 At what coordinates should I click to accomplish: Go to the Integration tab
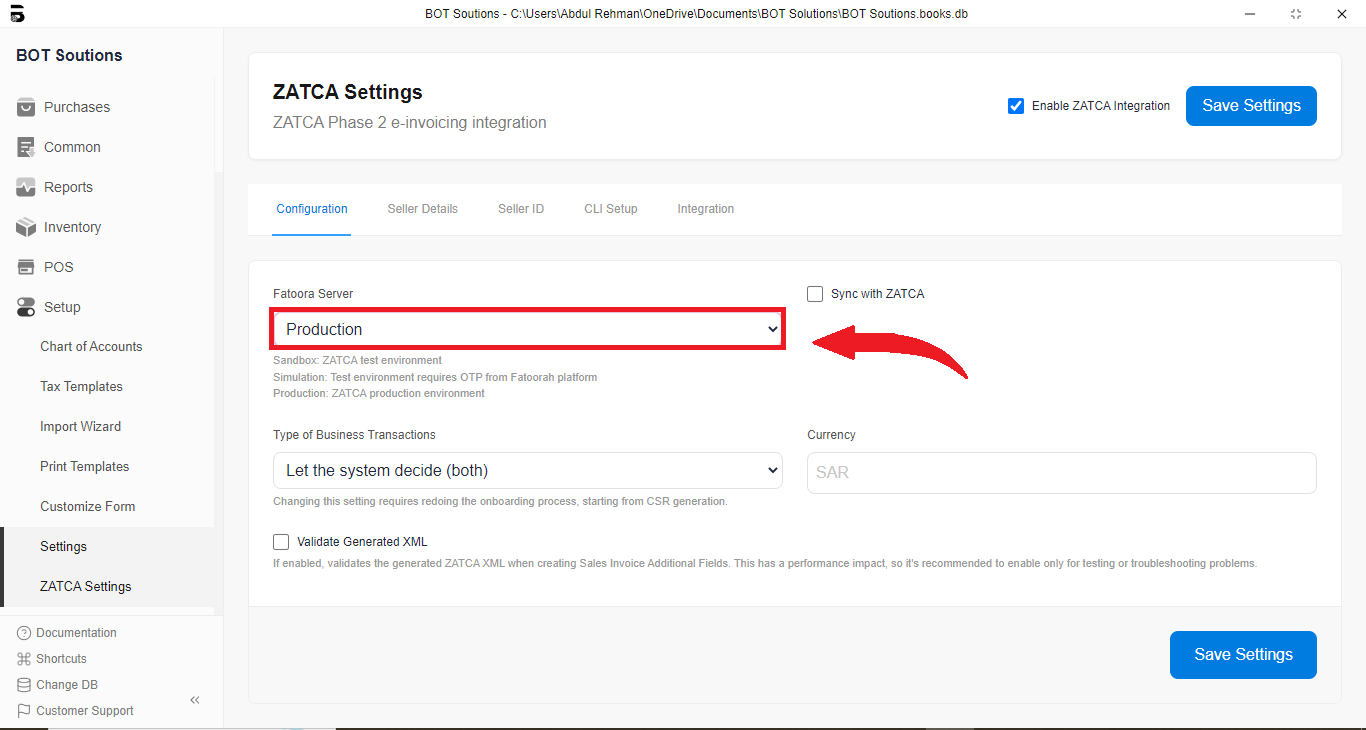705,209
